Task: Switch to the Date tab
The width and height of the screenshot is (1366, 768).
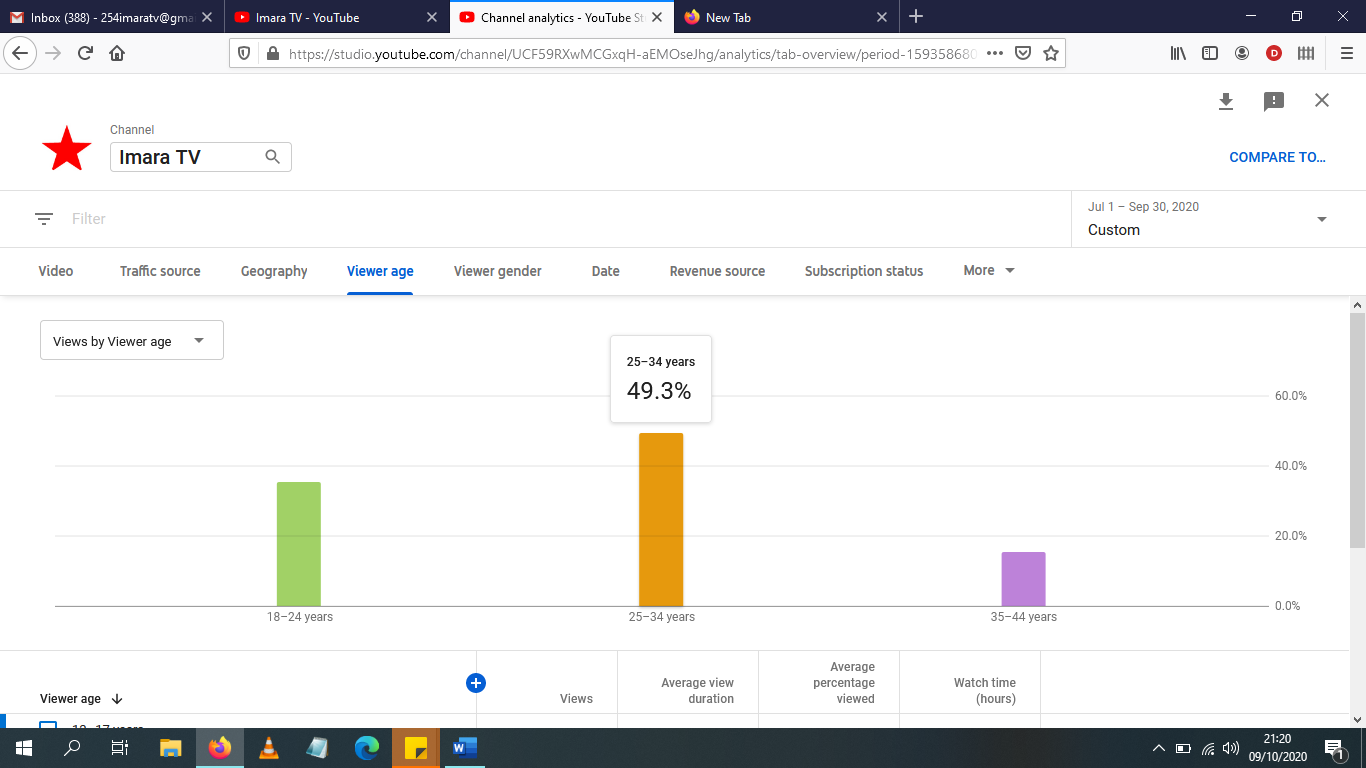Action: click(x=606, y=271)
